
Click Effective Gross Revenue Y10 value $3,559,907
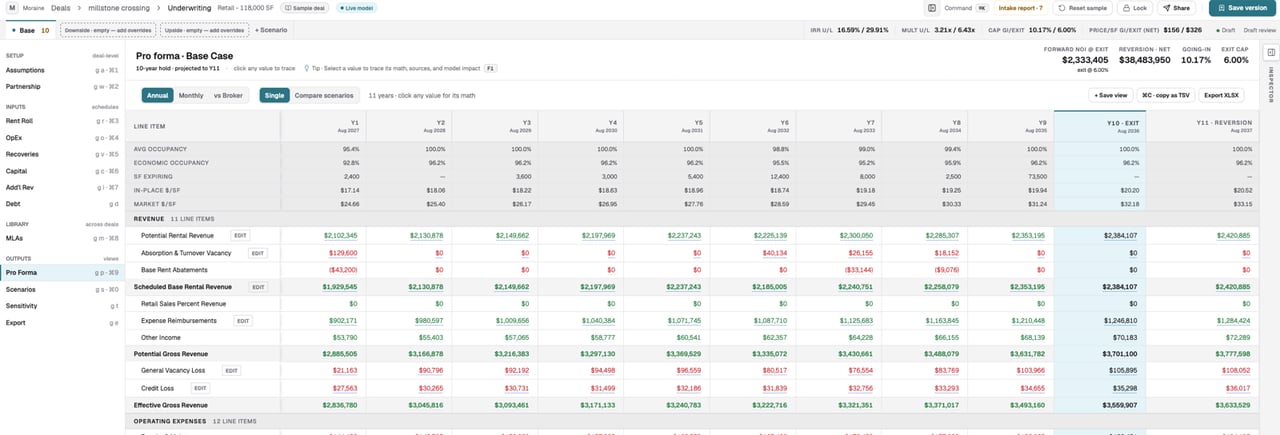pos(1118,405)
